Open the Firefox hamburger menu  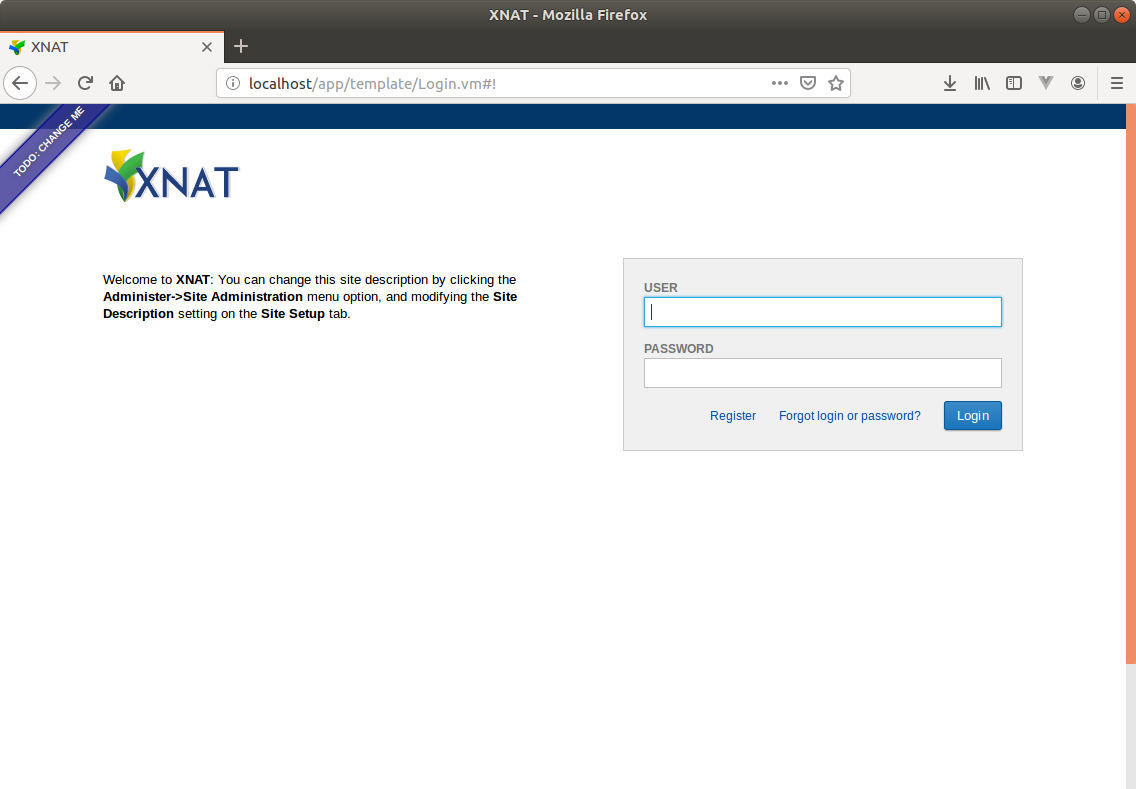click(1116, 83)
